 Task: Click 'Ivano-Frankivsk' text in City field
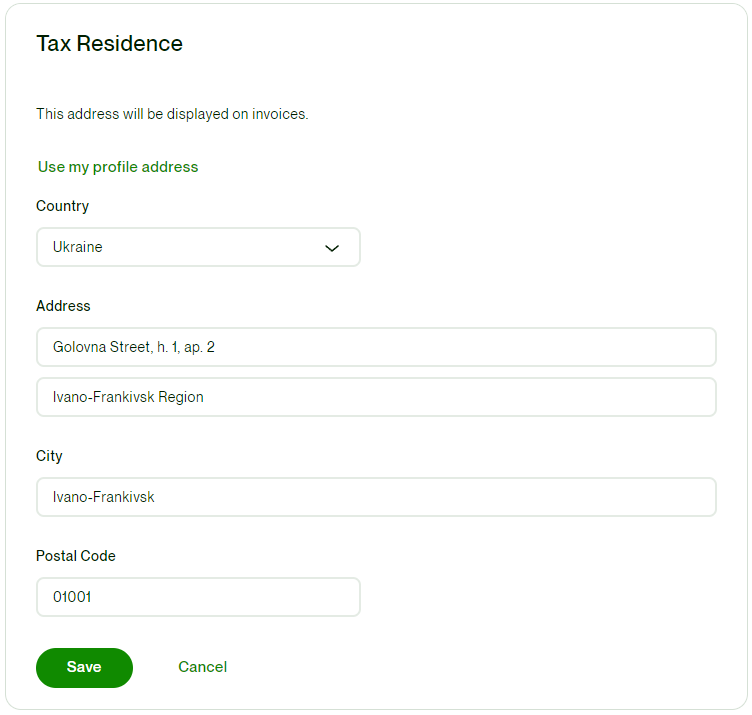[x=104, y=497]
